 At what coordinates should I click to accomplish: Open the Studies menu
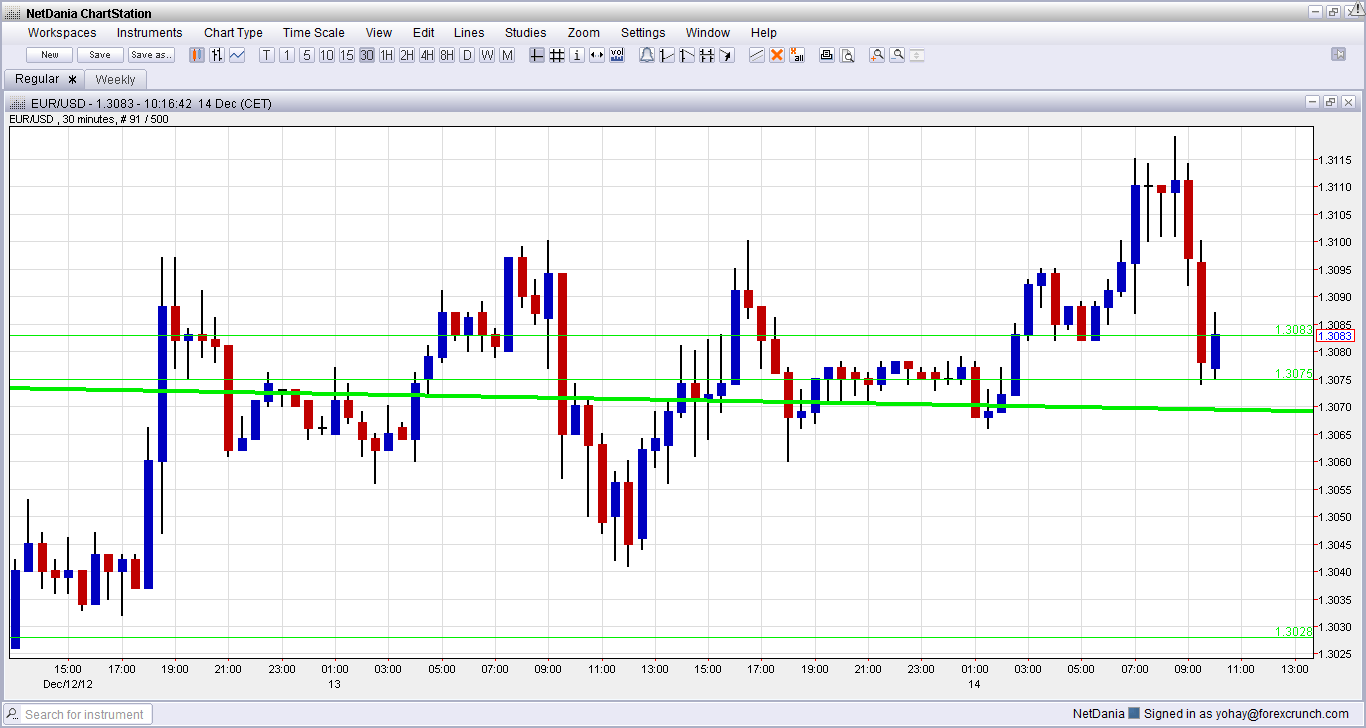(x=525, y=33)
